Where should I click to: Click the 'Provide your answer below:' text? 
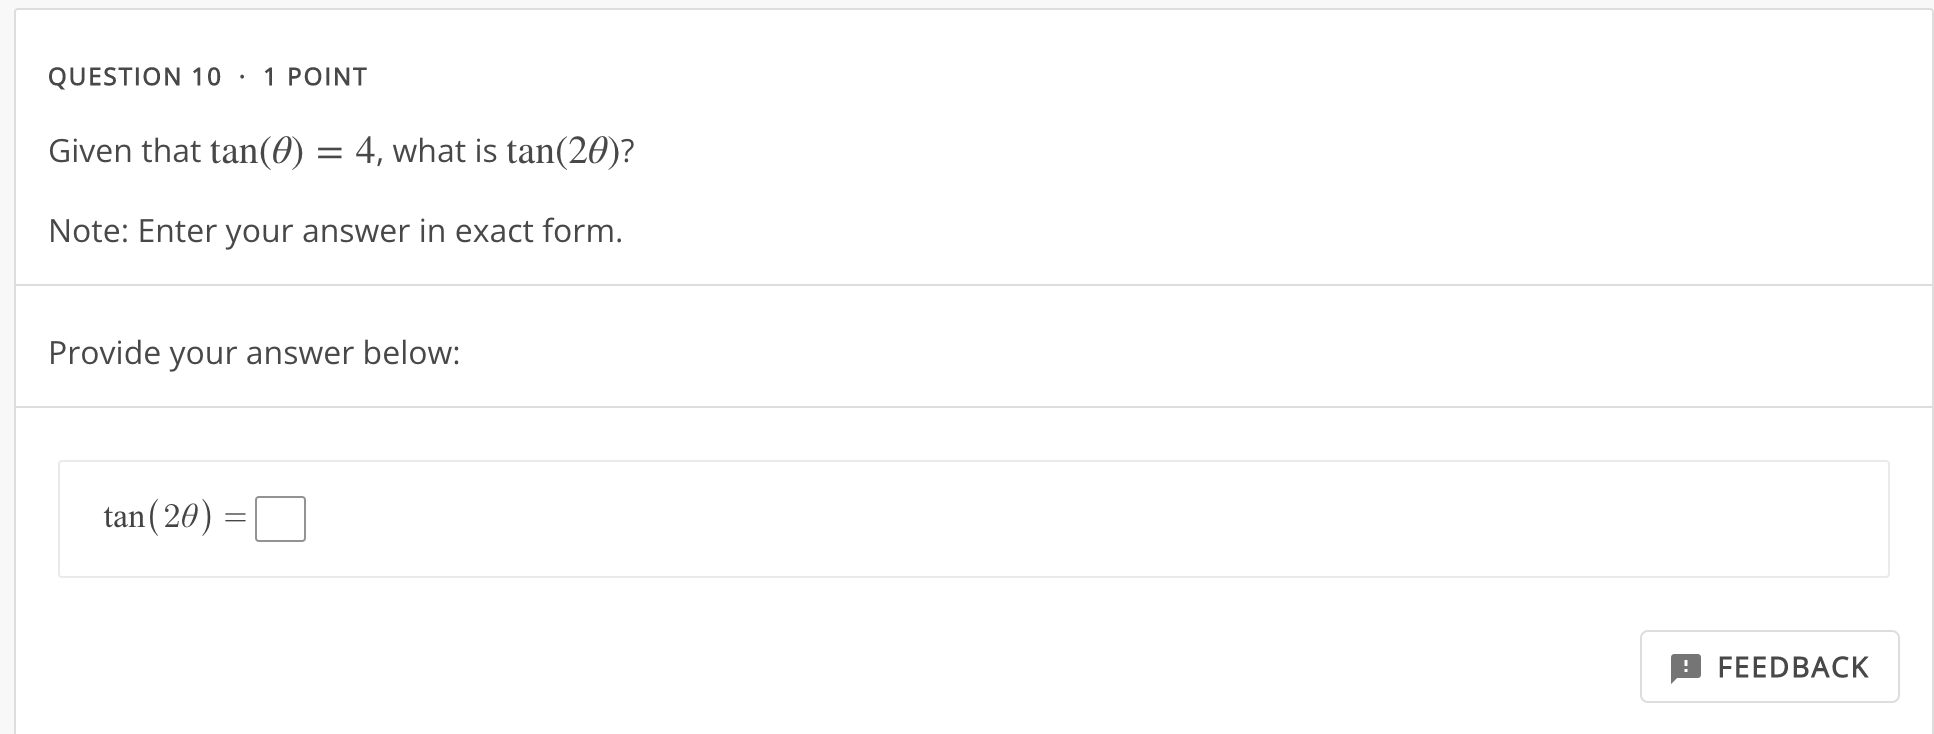(x=254, y=352)
